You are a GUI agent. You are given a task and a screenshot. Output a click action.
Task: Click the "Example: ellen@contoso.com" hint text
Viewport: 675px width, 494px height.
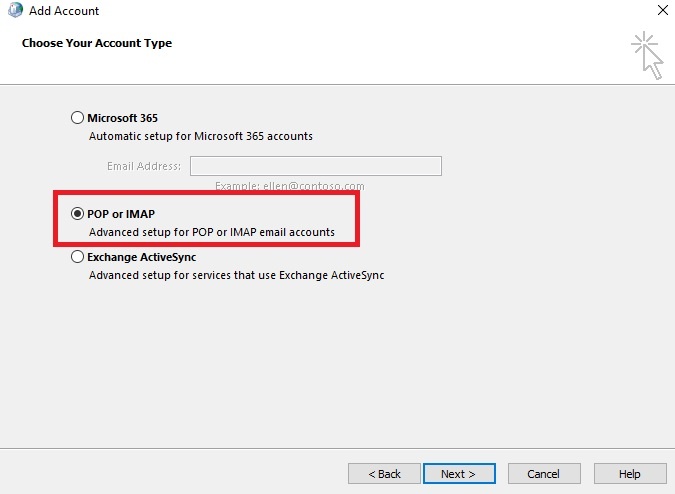(290, 186)
